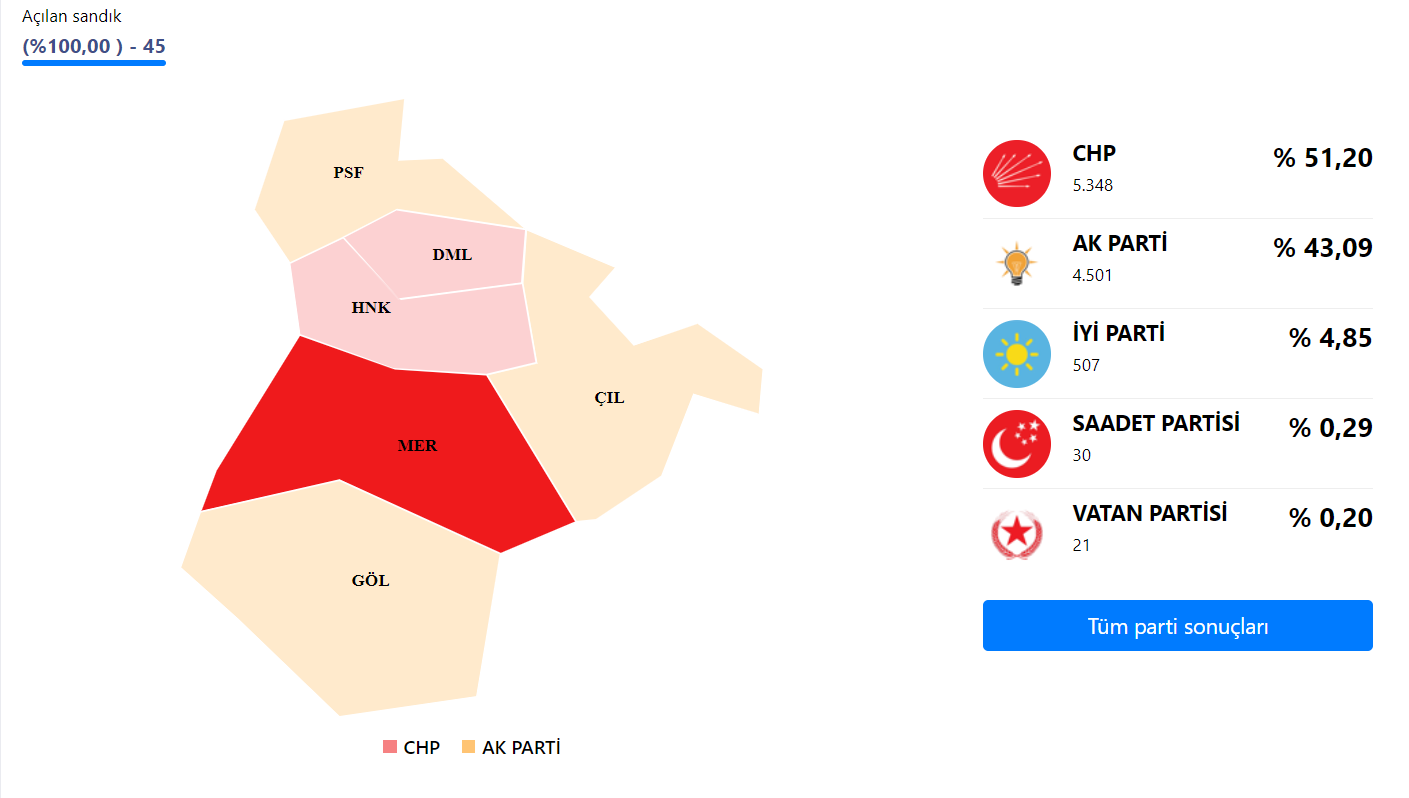This screenshot has height=798, width=1409.
Task: Click the İYİ PARTİ sun logo
Action: pos(1017,354)
